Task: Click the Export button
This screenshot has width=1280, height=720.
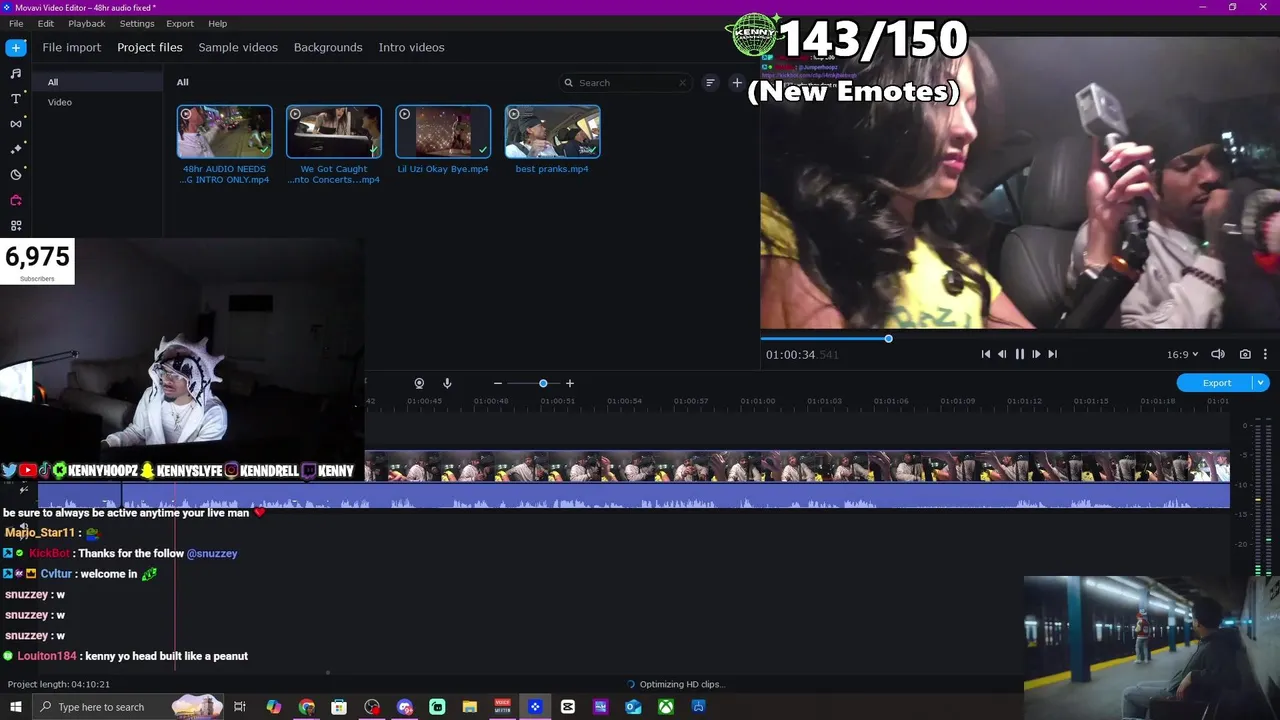Action: (1216, 383)
